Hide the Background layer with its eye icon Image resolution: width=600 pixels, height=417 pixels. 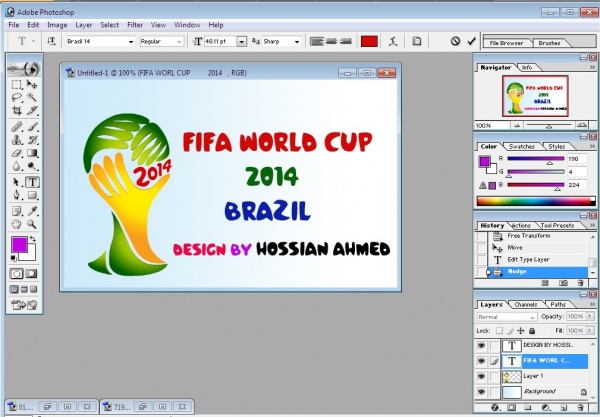(x=483, y=391)
